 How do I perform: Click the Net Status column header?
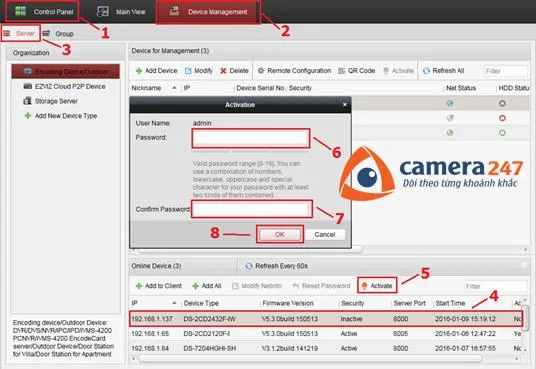pos(461,88)
